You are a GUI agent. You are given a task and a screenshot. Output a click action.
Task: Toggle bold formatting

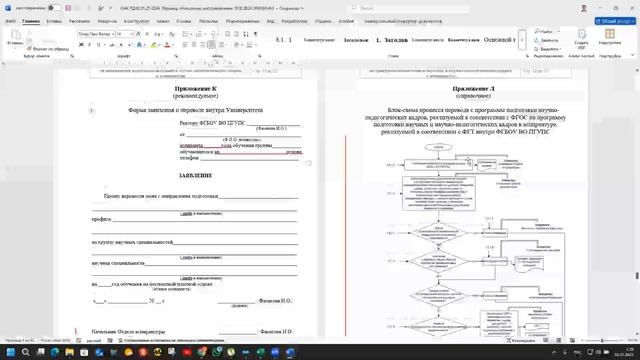[x=81, y=44]
